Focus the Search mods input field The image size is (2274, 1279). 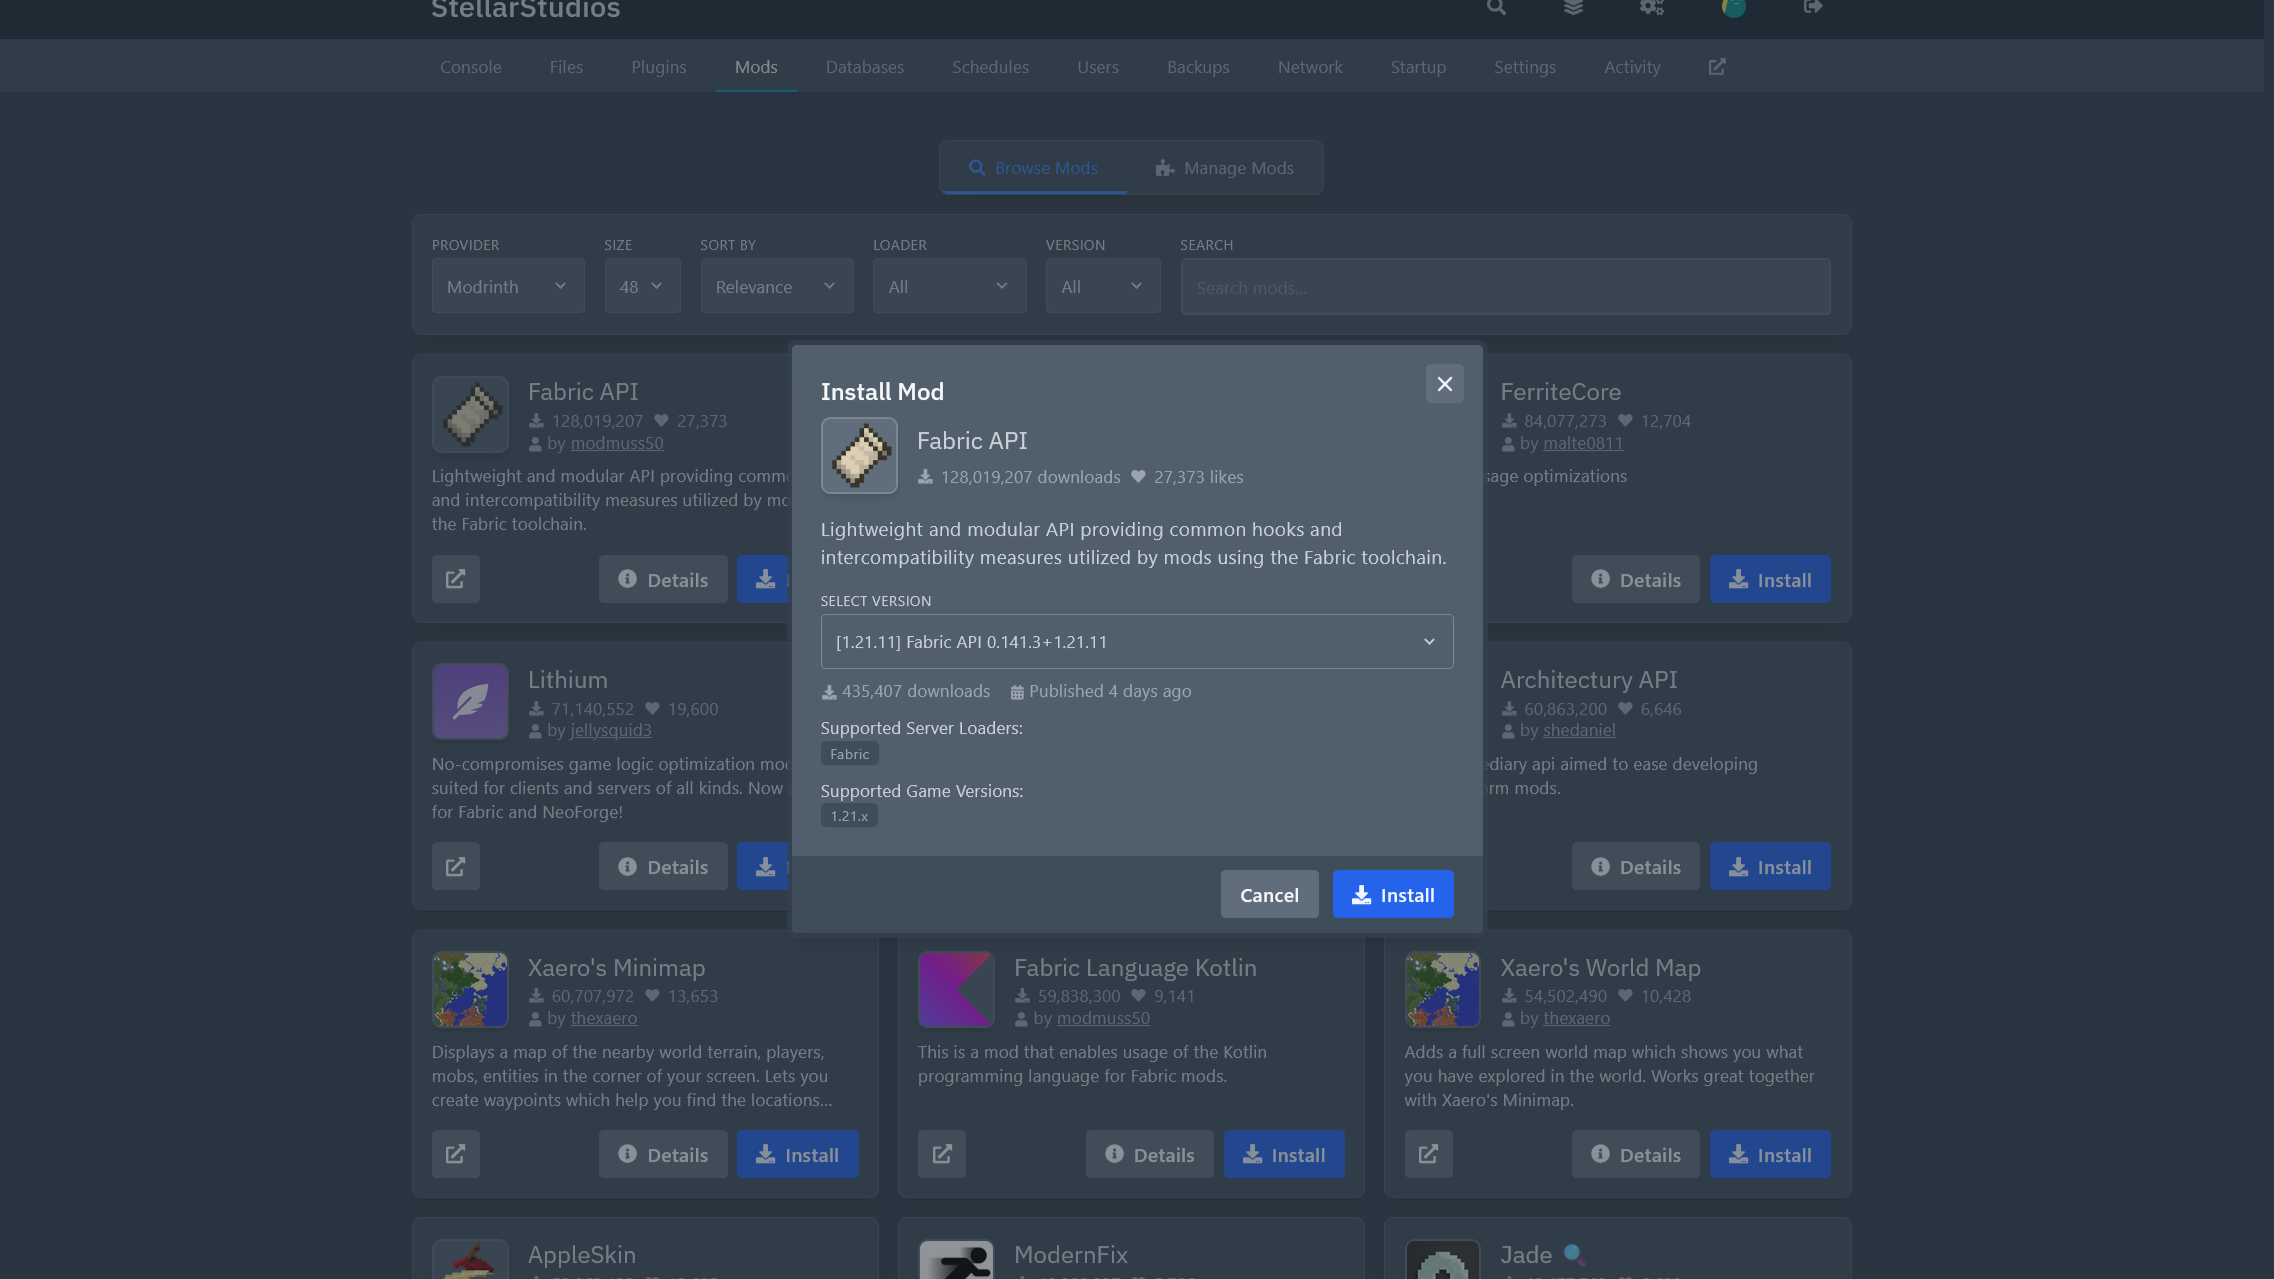point(1504,288)
